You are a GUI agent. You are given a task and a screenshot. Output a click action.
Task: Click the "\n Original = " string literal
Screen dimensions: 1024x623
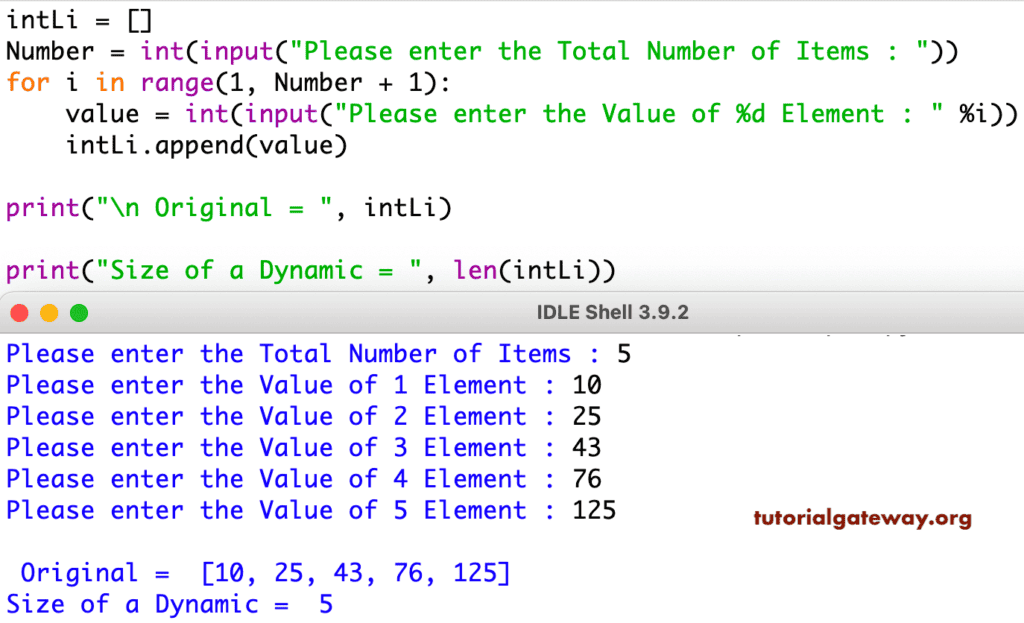coord(214,208)
